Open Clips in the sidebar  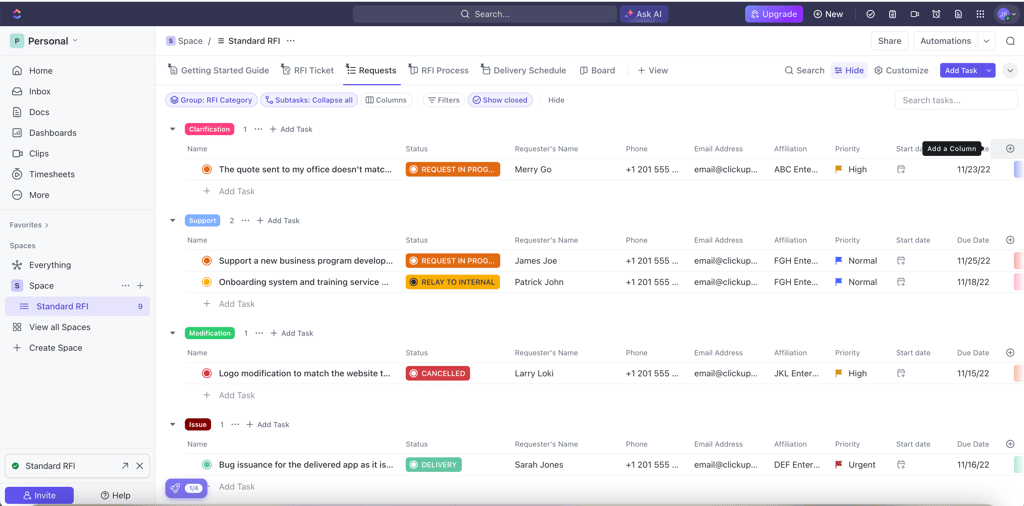pos(39,154)
